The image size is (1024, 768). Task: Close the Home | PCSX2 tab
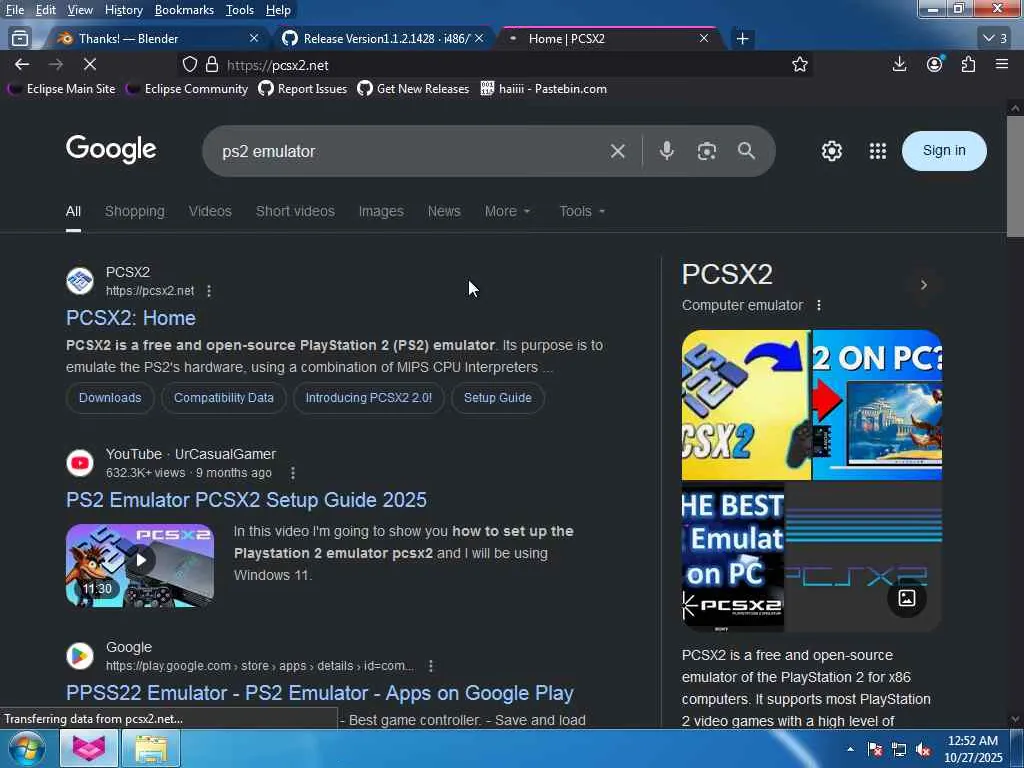pyautogui.click(x=704, y=39)
